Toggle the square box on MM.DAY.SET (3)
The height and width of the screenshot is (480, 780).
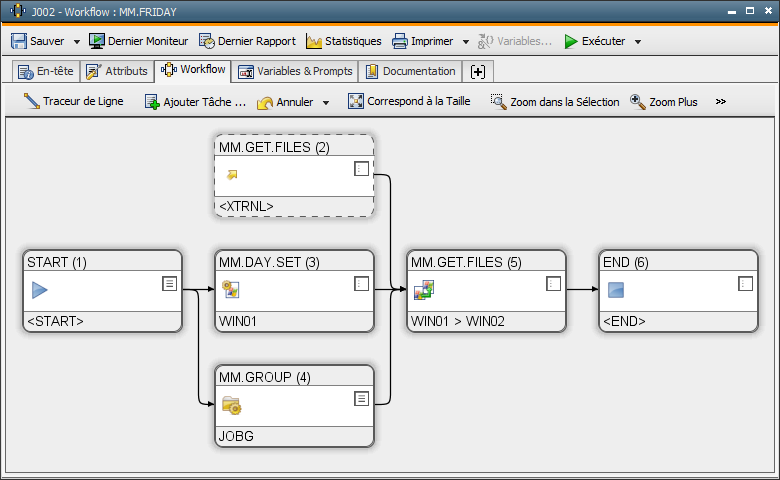362,284
